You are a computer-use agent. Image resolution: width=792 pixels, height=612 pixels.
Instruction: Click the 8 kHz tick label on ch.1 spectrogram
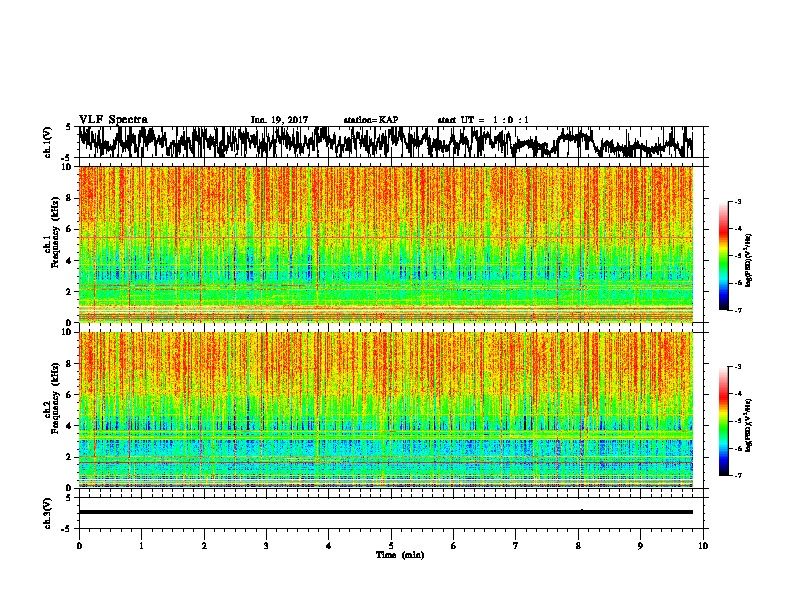70,198
